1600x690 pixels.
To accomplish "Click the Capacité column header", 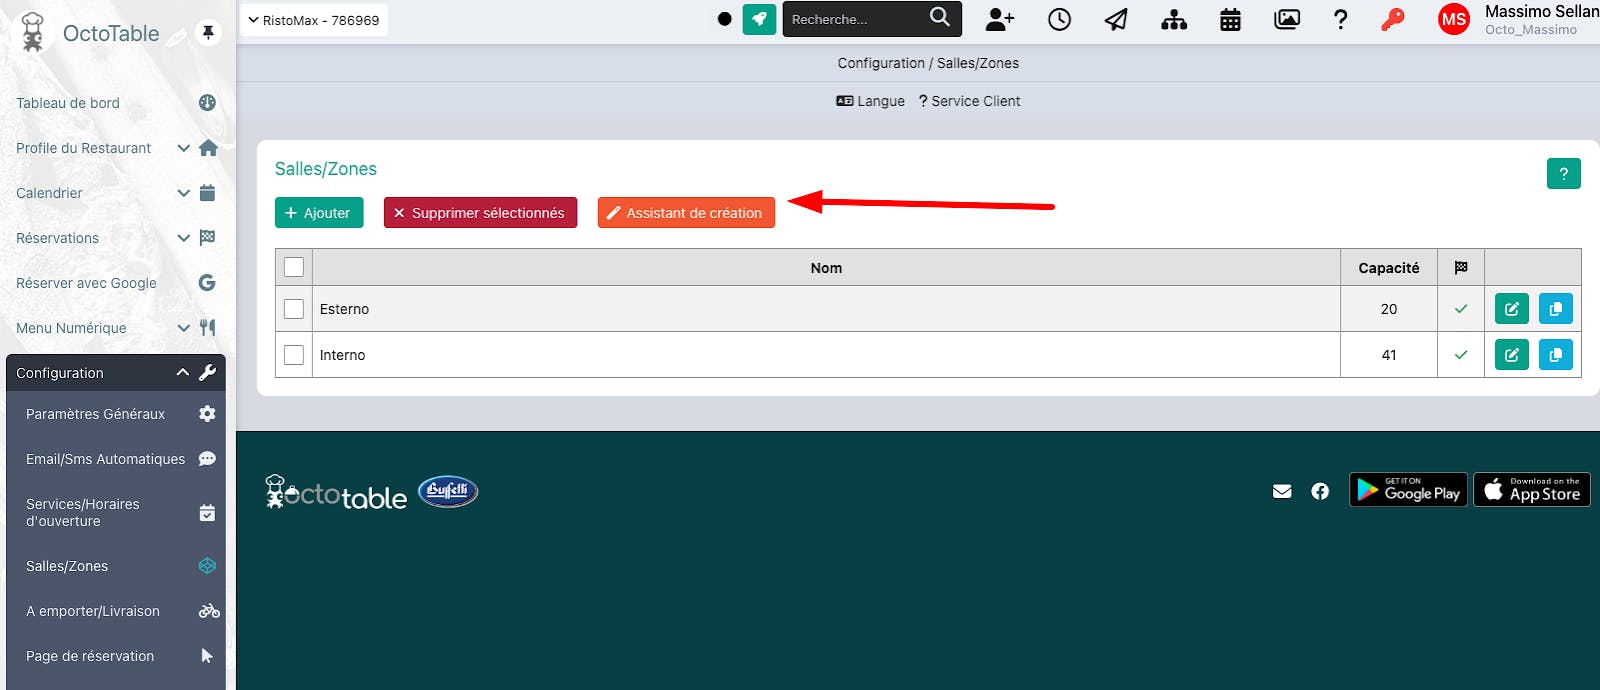I will pos(1388,268).
